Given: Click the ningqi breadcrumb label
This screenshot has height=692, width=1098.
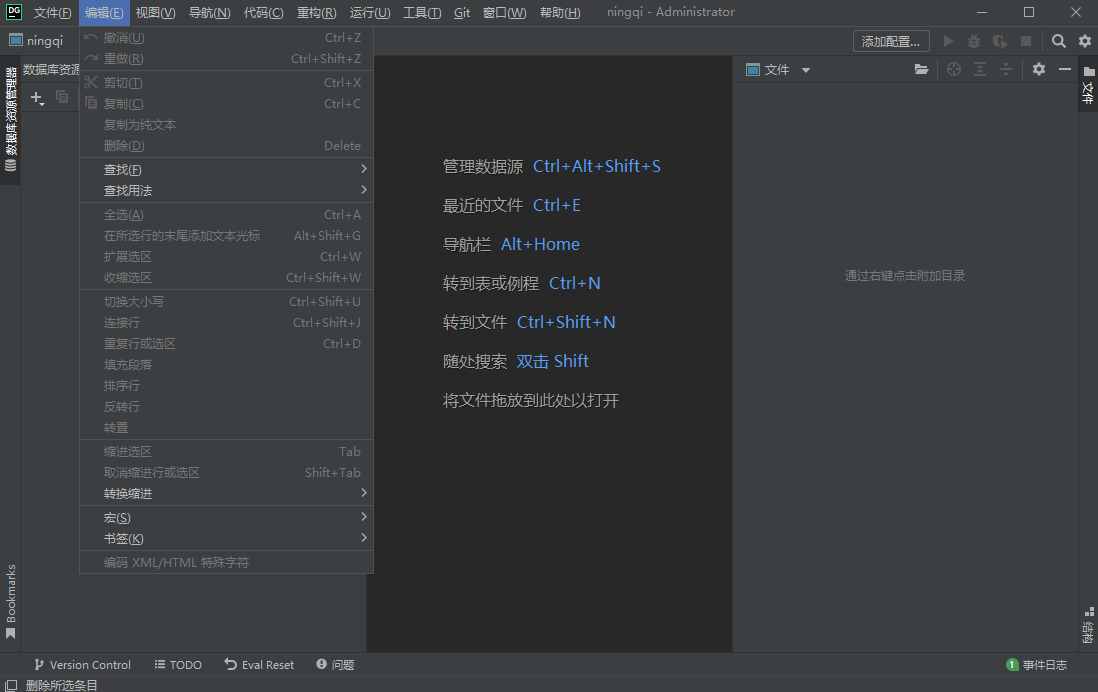Looking at the screenshot, I should point(45,41).
